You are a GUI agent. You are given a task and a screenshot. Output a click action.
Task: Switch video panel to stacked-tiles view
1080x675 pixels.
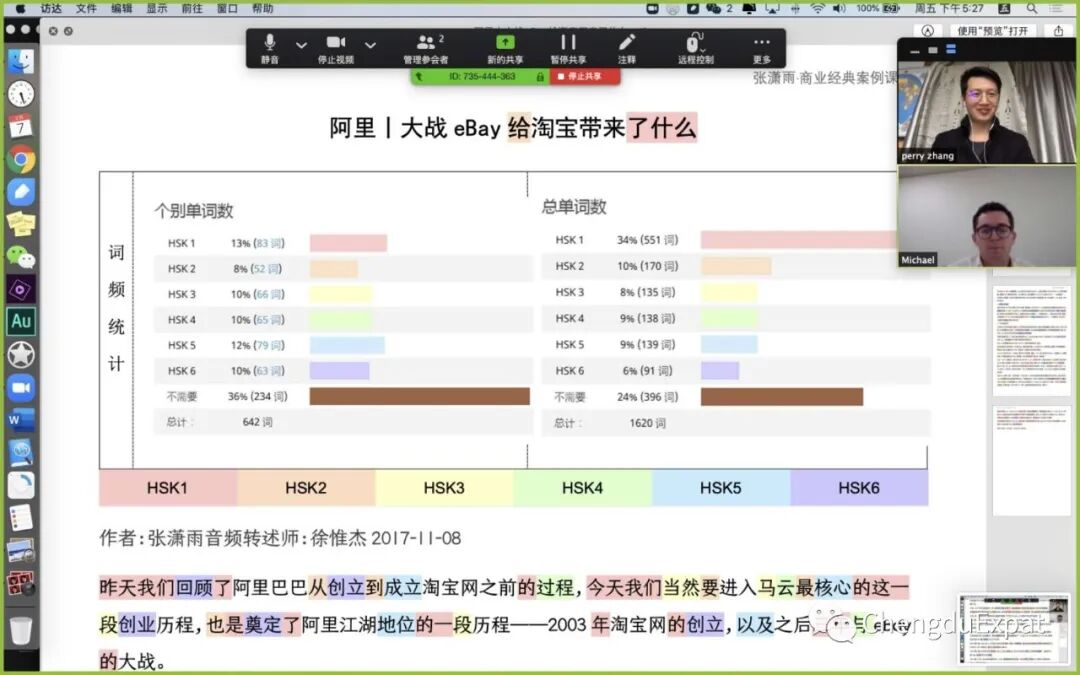pos(951,49)
